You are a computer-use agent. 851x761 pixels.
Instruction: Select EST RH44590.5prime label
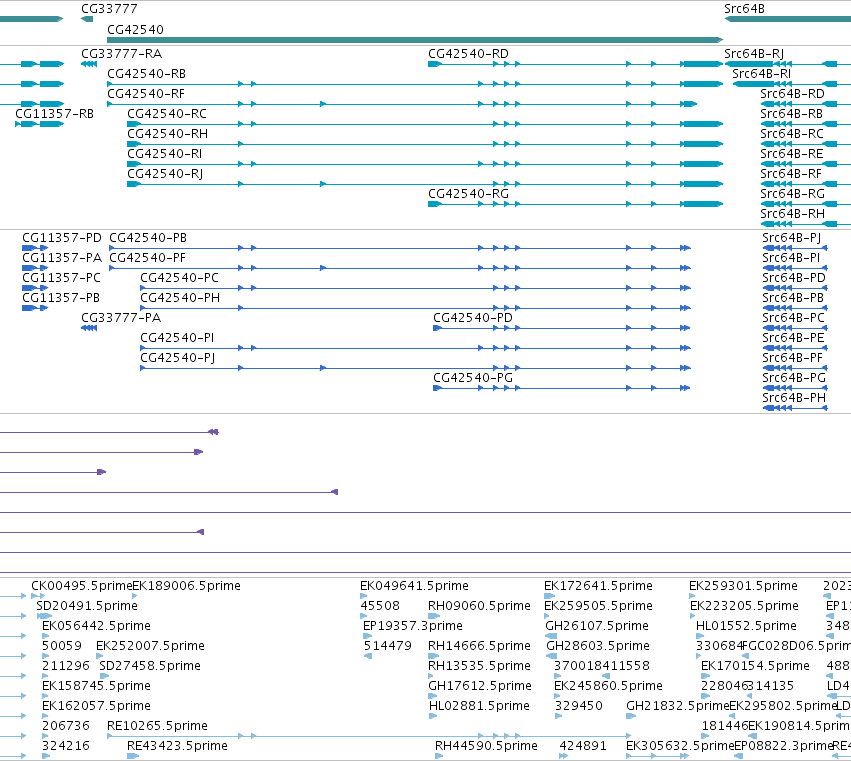[486, 746]
